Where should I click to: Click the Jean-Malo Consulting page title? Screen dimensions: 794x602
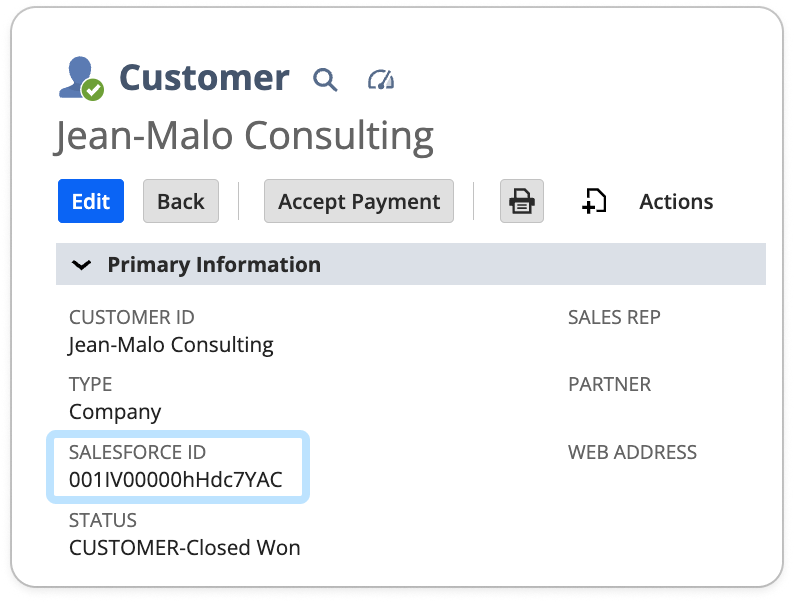[244, 136]
